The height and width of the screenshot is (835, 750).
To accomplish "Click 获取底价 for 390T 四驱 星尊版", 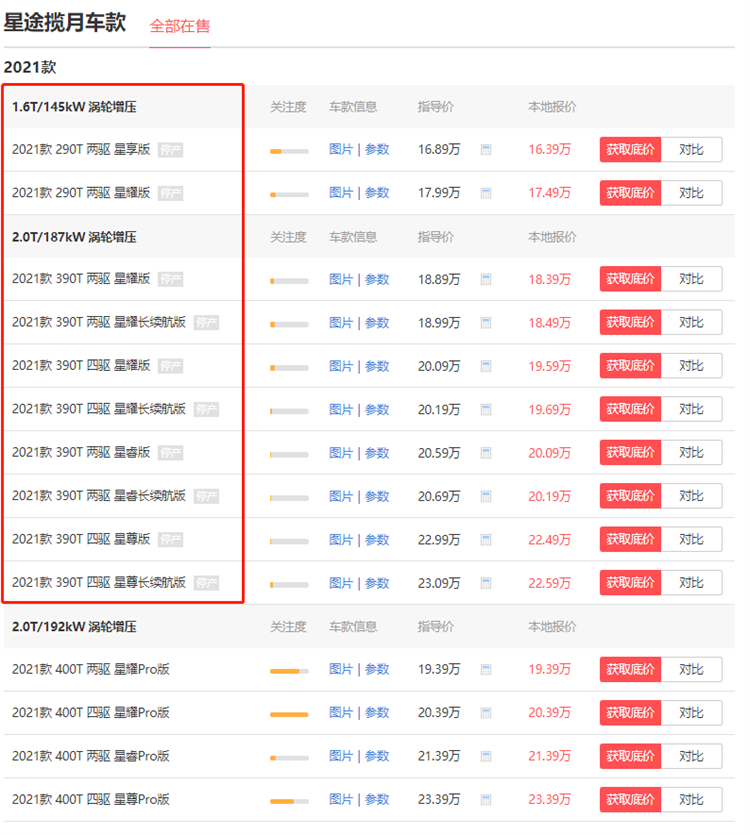I will (x=630, y=539).
